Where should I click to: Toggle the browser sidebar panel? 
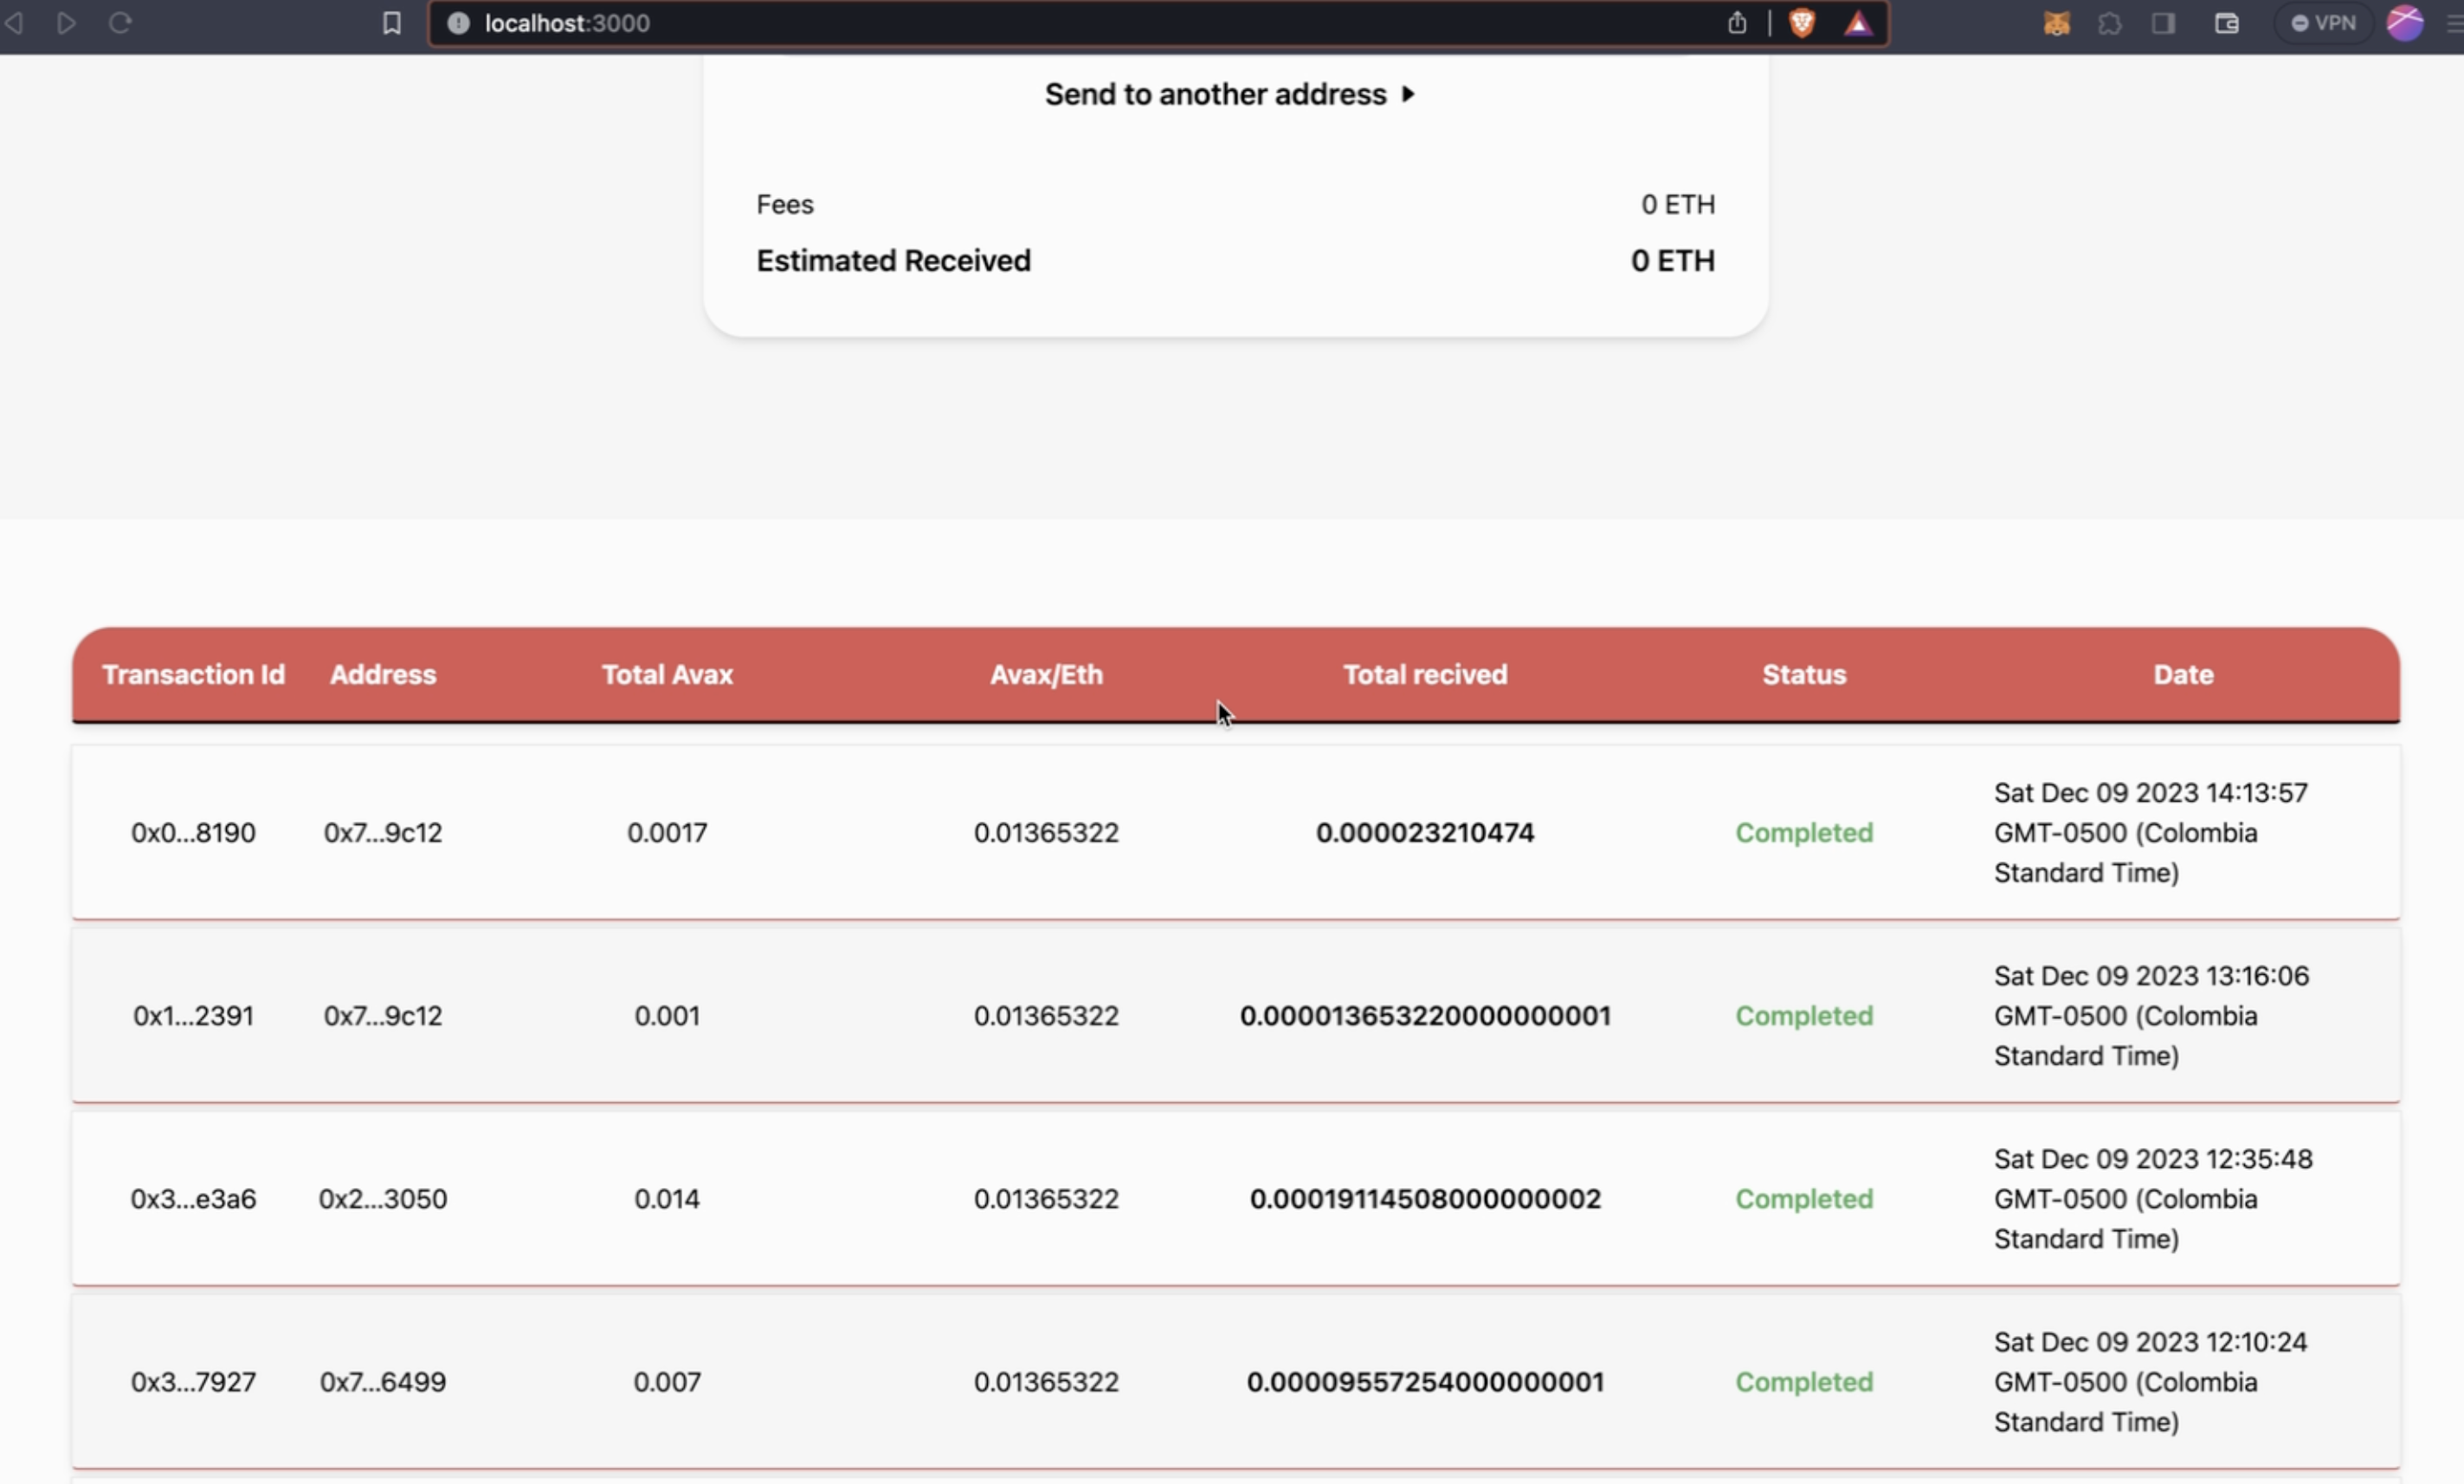2164,23
